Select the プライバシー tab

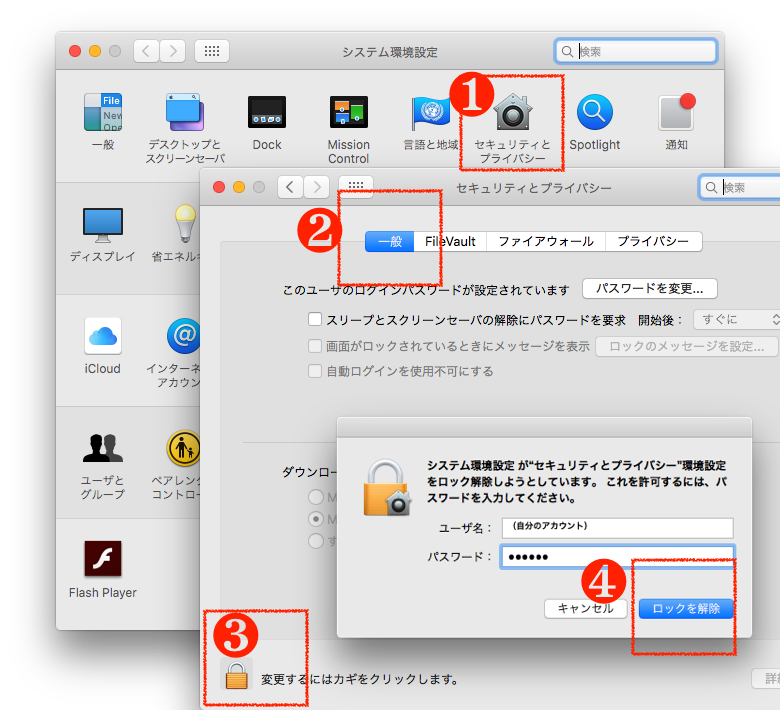[653, 241]
